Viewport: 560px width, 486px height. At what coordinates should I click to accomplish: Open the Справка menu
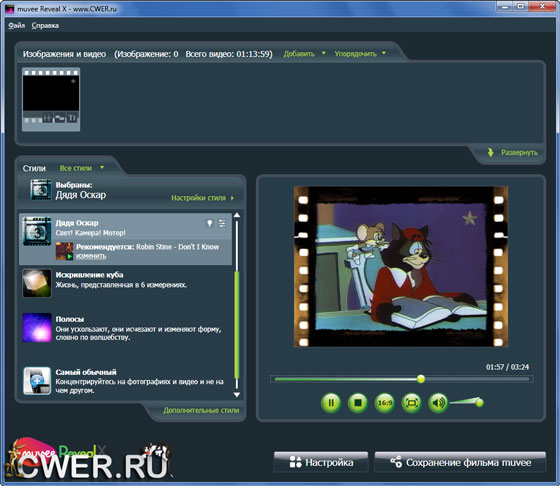pyautogui.click(x=45, y=25)
